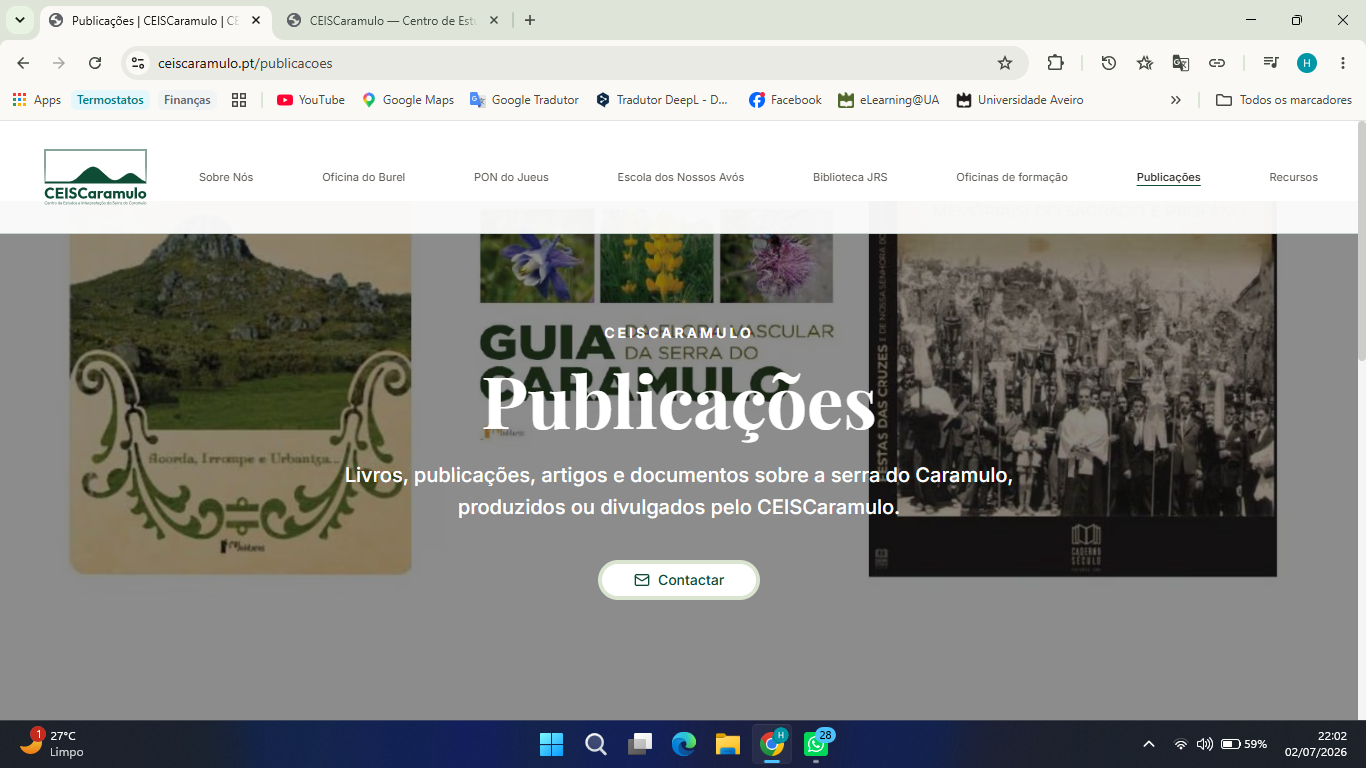Open the tab search dropdown arrow
This screenshot has height=768, width=1366.
pyautogui.click(x=20, y=20)
